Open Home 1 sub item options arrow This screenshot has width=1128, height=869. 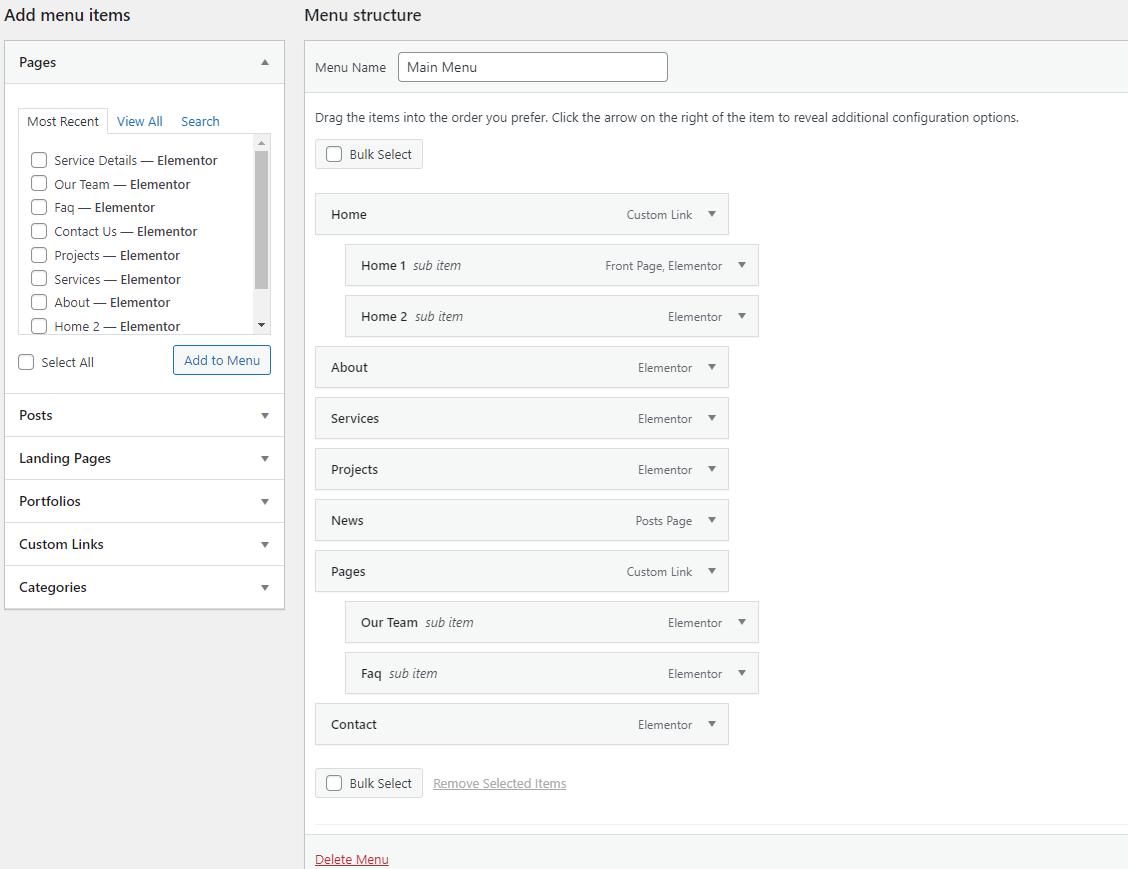point(742,265)
